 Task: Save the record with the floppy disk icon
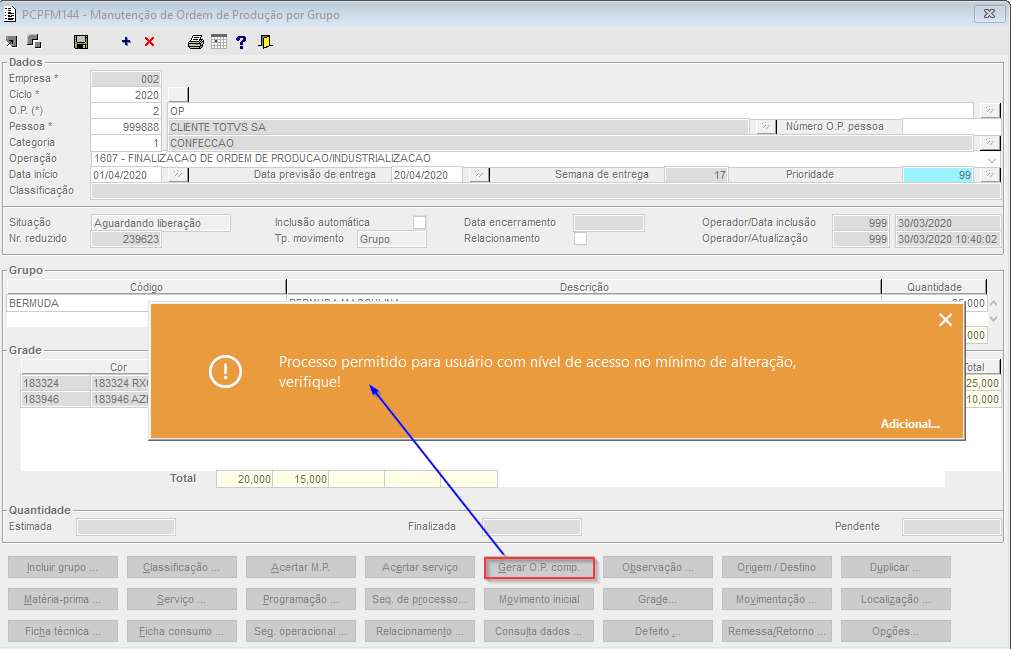[x=81, y=42]
